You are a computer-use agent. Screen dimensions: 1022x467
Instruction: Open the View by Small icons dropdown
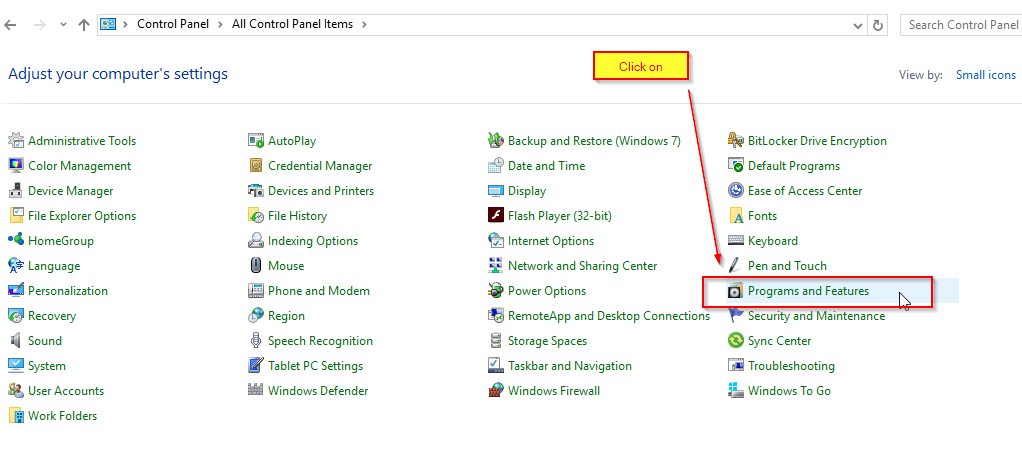[986, 75]
